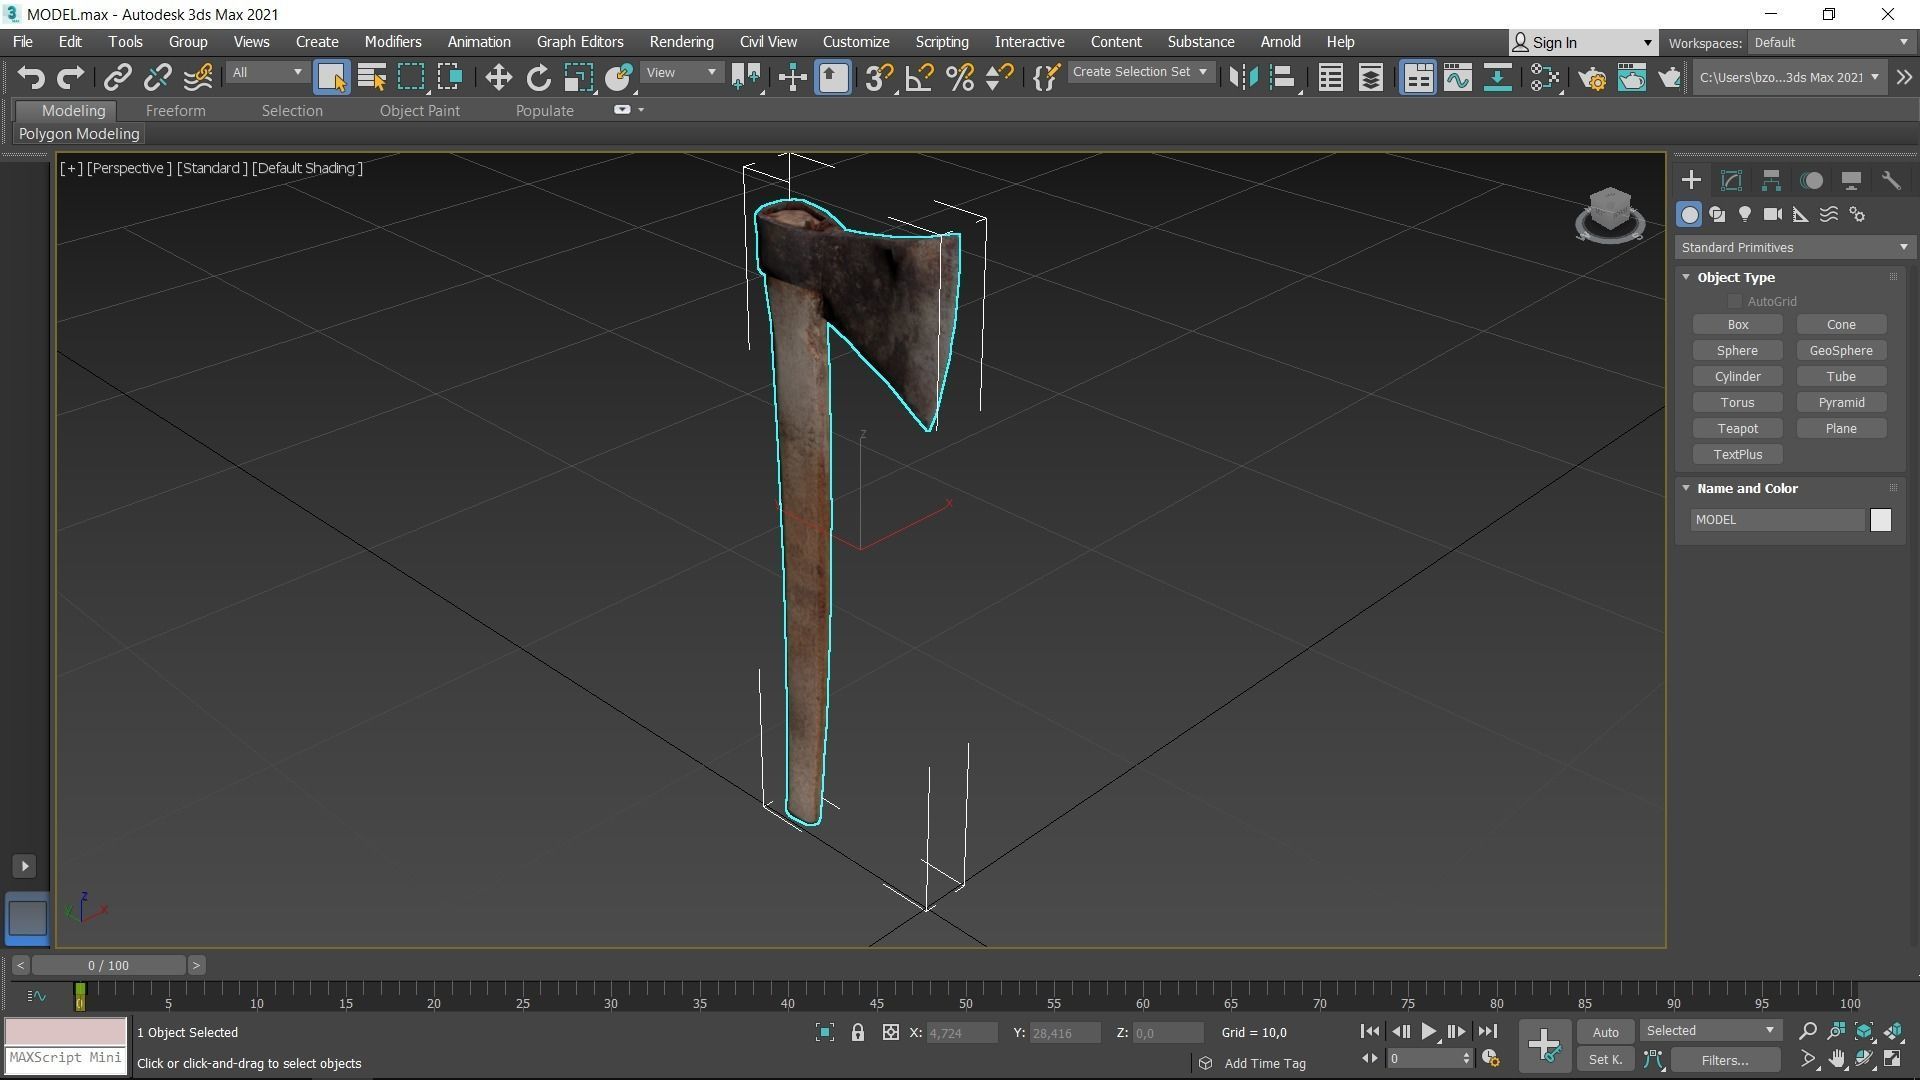Toggle Set Key mode button

[1606, 1059]
